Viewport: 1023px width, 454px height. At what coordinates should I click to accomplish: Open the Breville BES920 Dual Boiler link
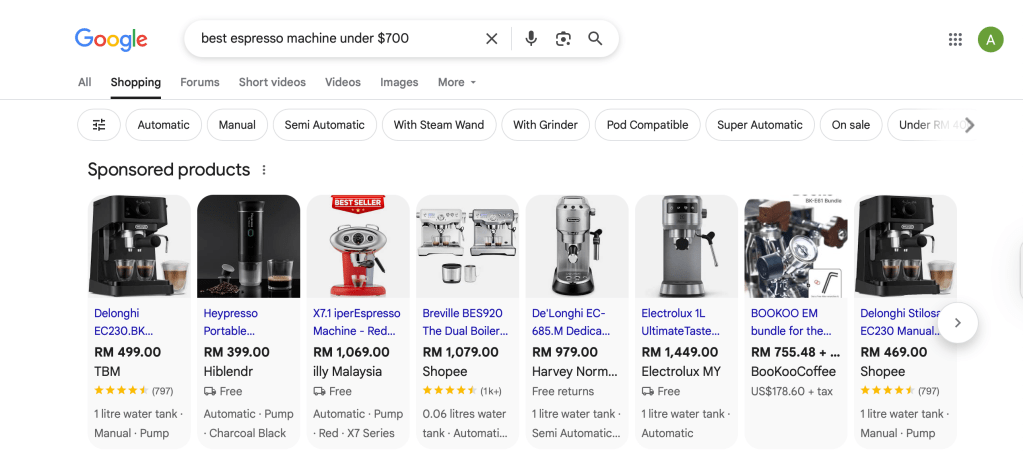tap(462, 322)
